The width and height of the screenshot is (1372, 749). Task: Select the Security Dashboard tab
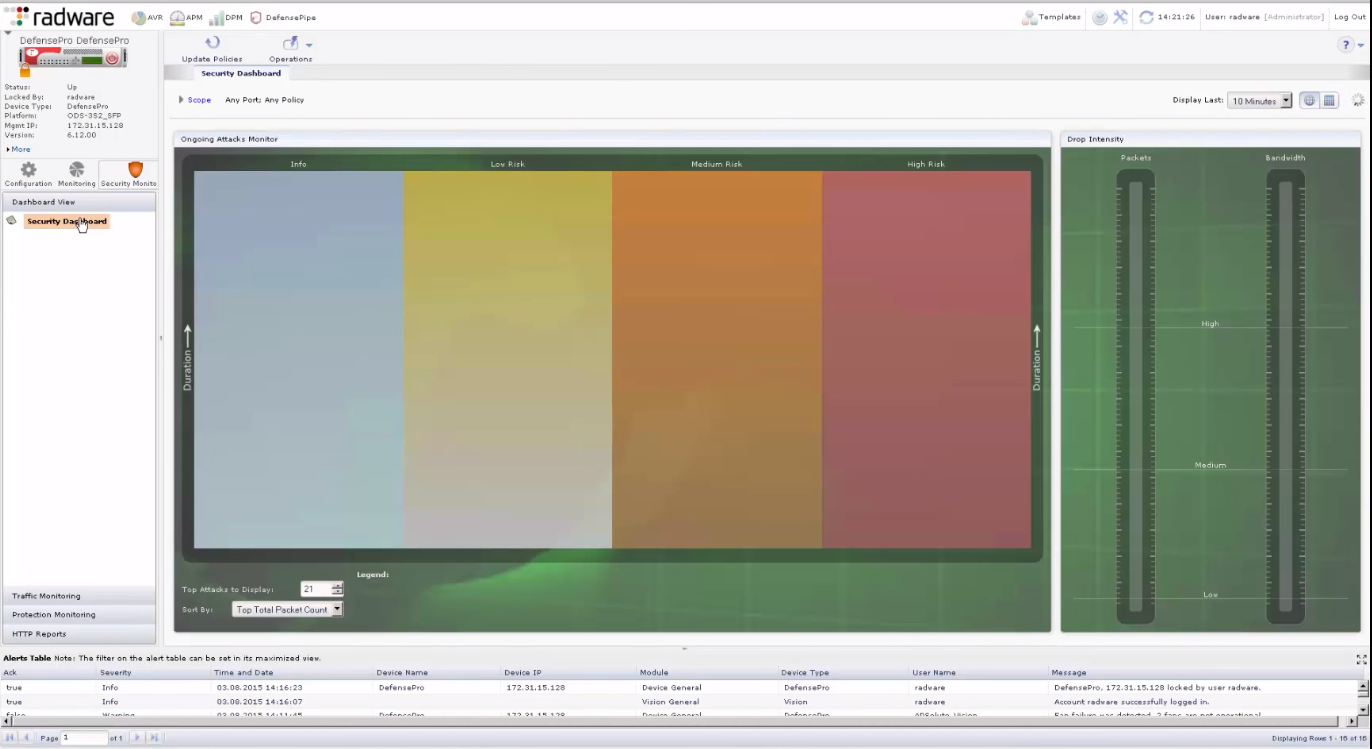click(241, 73)
